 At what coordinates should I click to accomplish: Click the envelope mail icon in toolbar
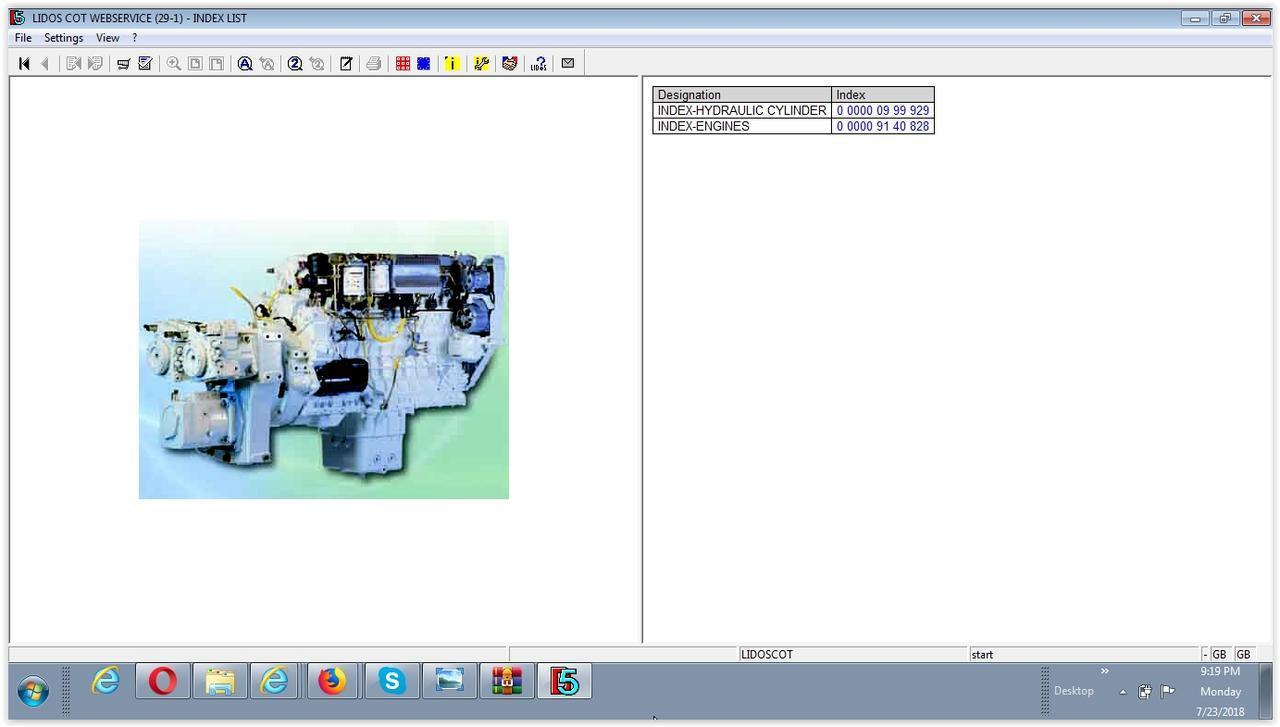(568, 63)
